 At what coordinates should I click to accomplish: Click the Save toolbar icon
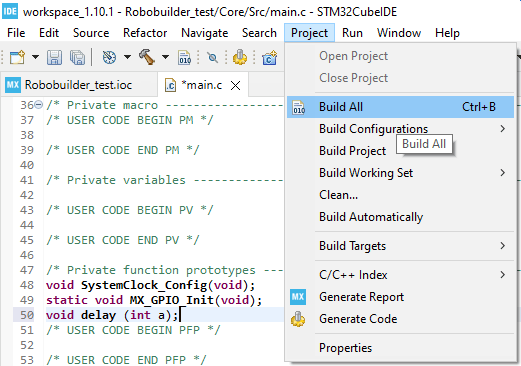pyautogui.click(x=54, y=57)
